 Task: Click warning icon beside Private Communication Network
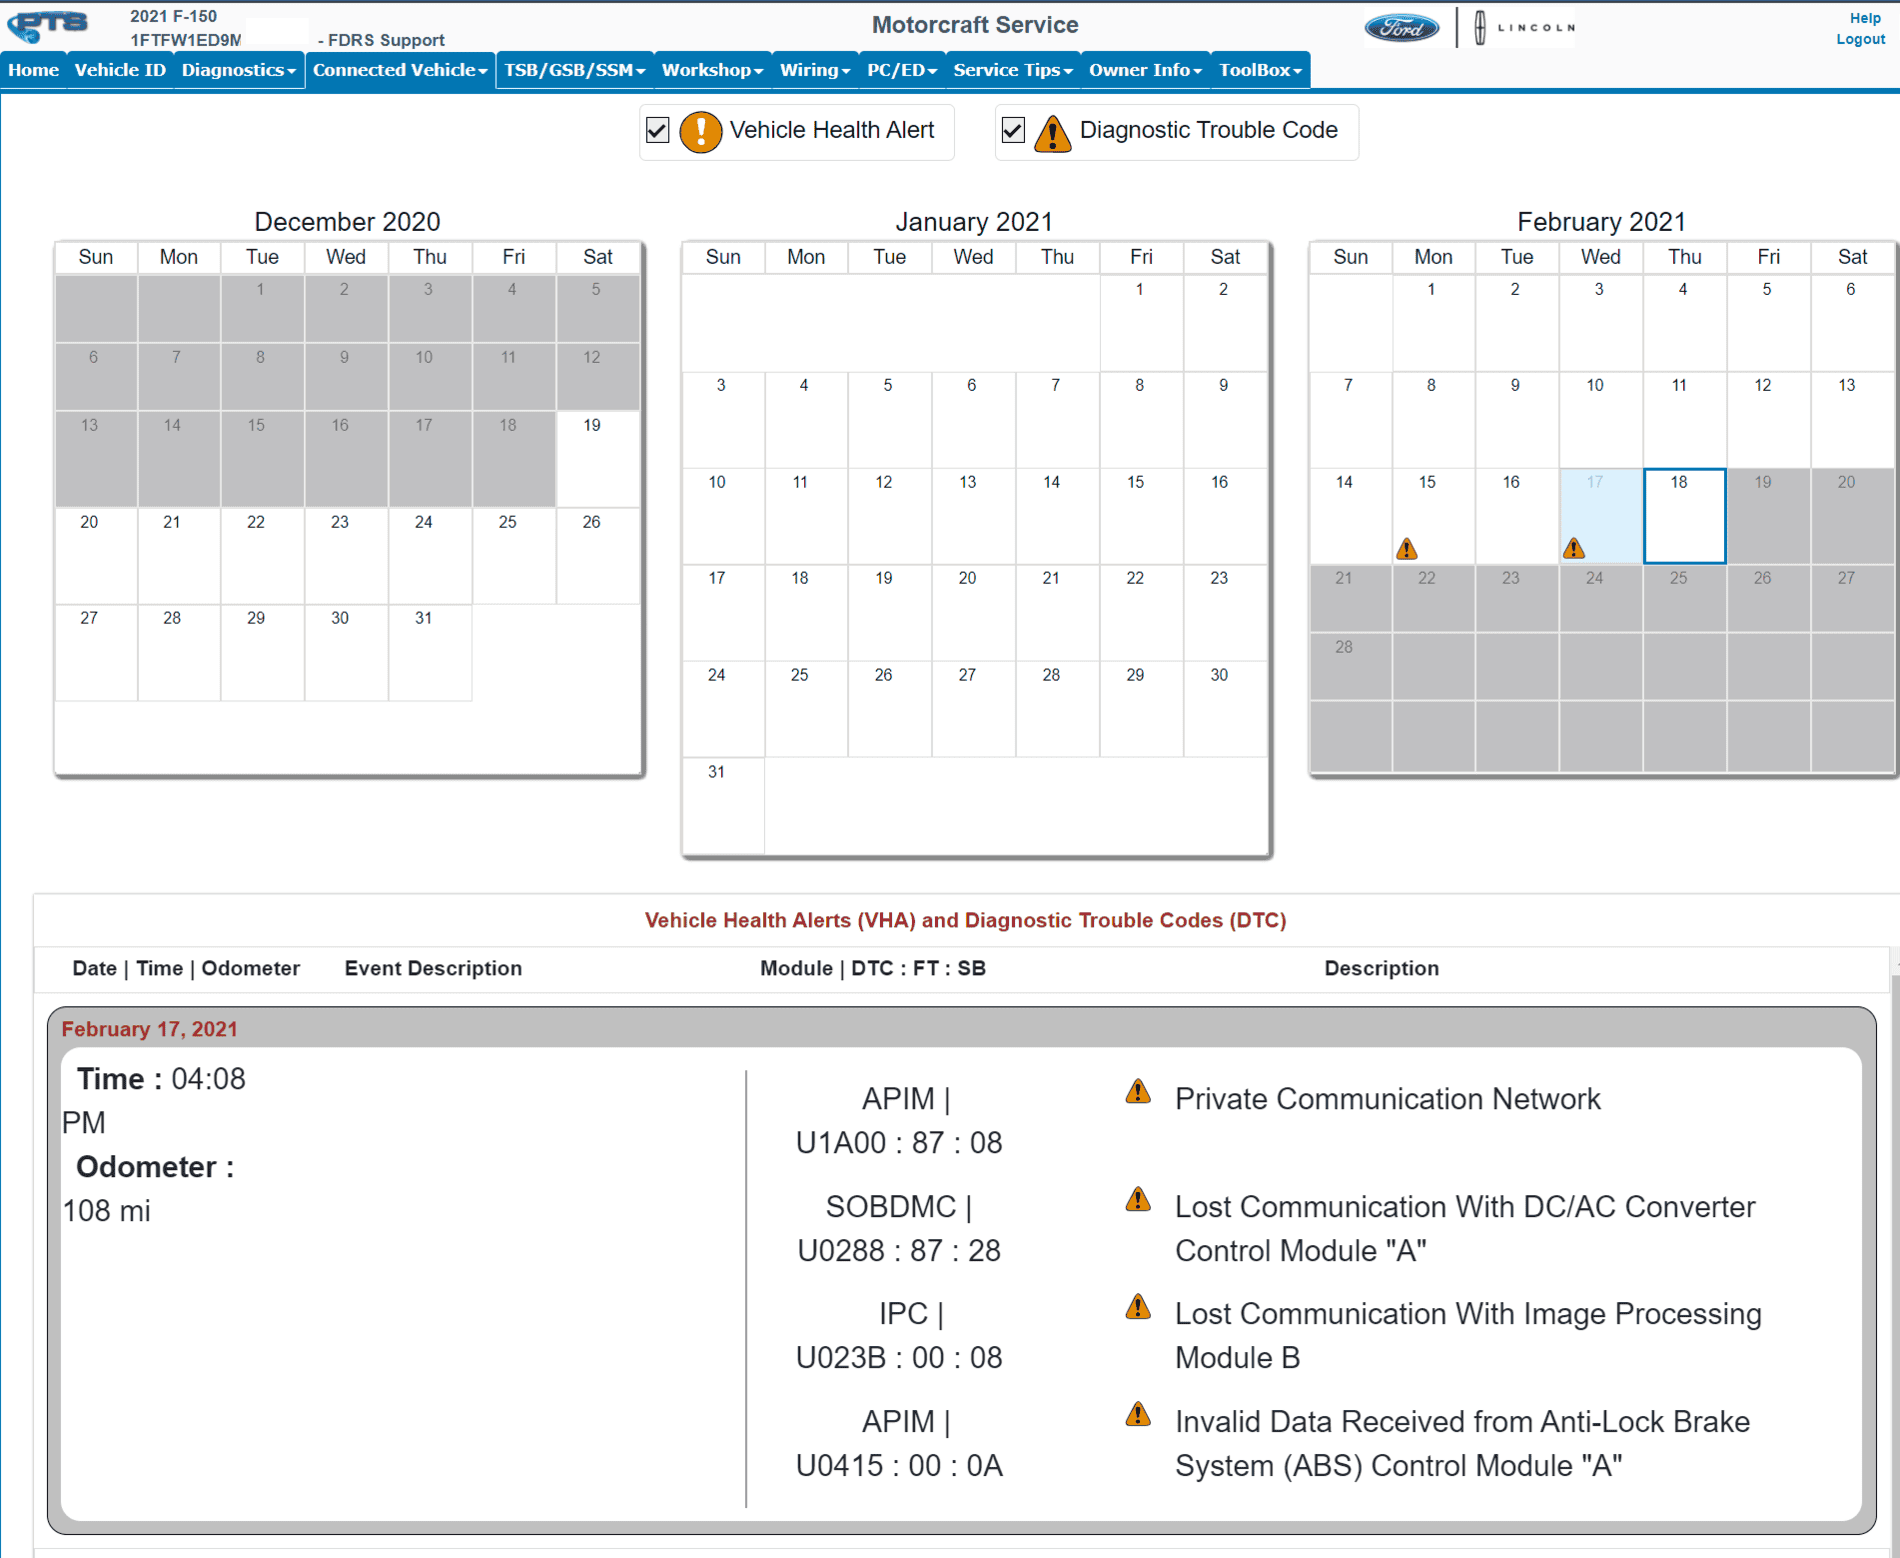(1138, 1092)
